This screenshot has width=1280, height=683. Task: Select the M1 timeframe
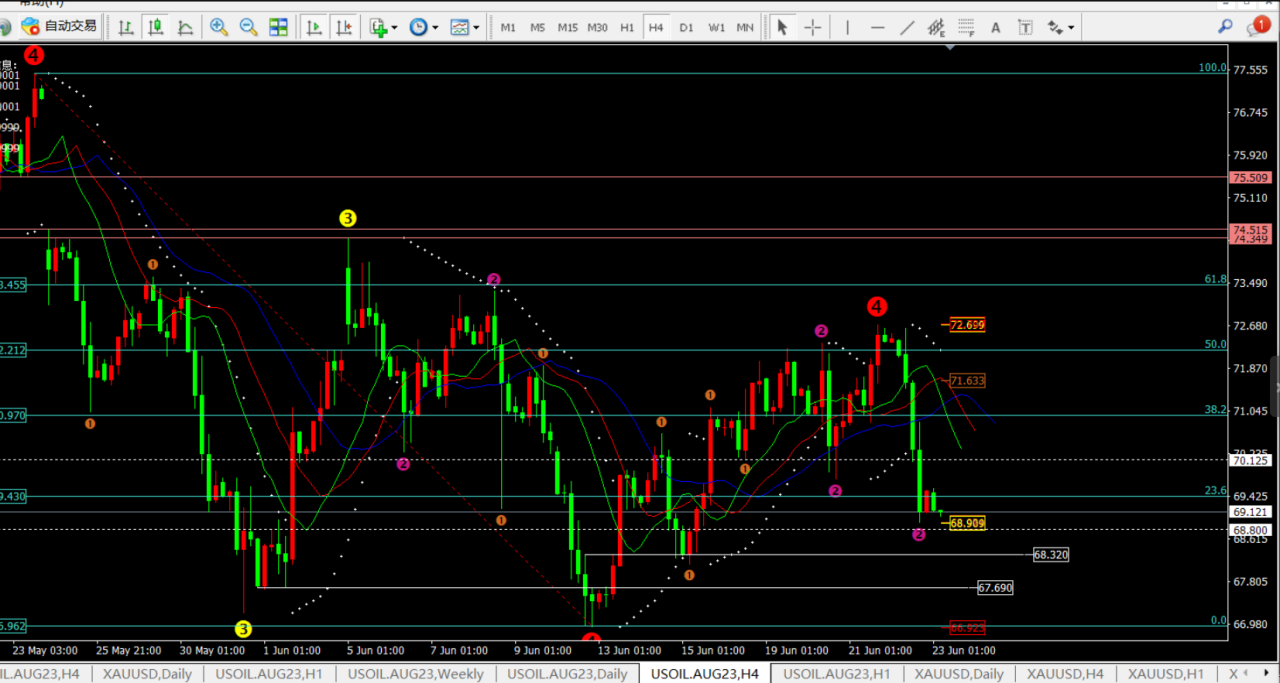pyautogui.click(x=508, y=27)
